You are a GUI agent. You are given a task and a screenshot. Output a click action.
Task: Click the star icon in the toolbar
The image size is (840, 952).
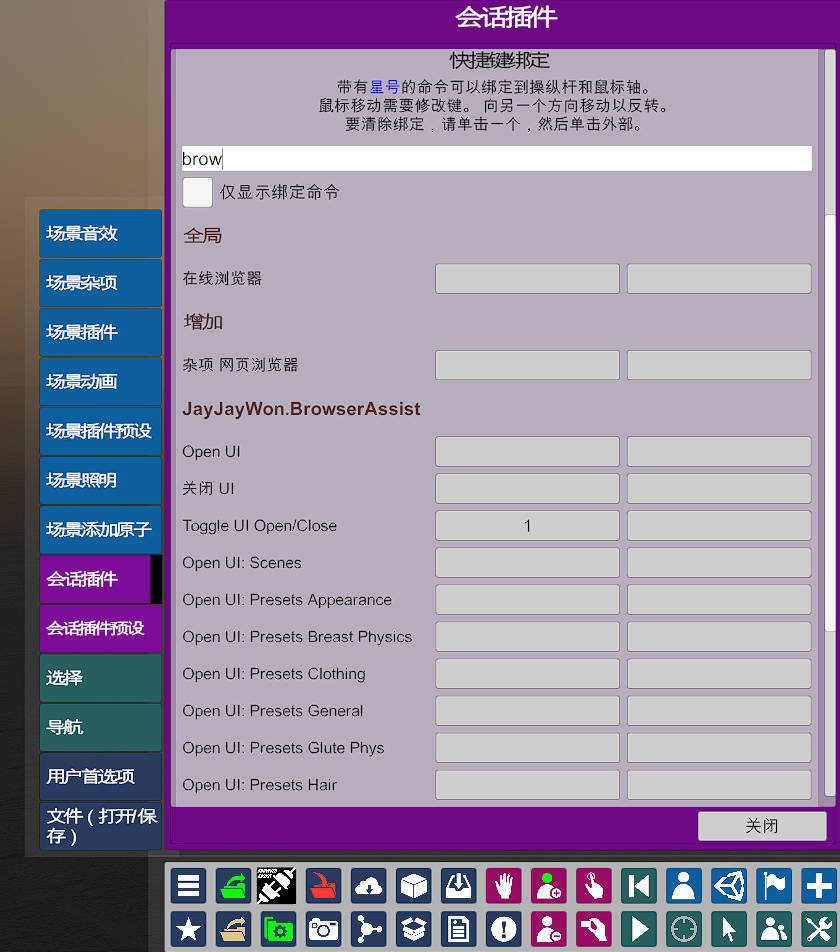188,929
